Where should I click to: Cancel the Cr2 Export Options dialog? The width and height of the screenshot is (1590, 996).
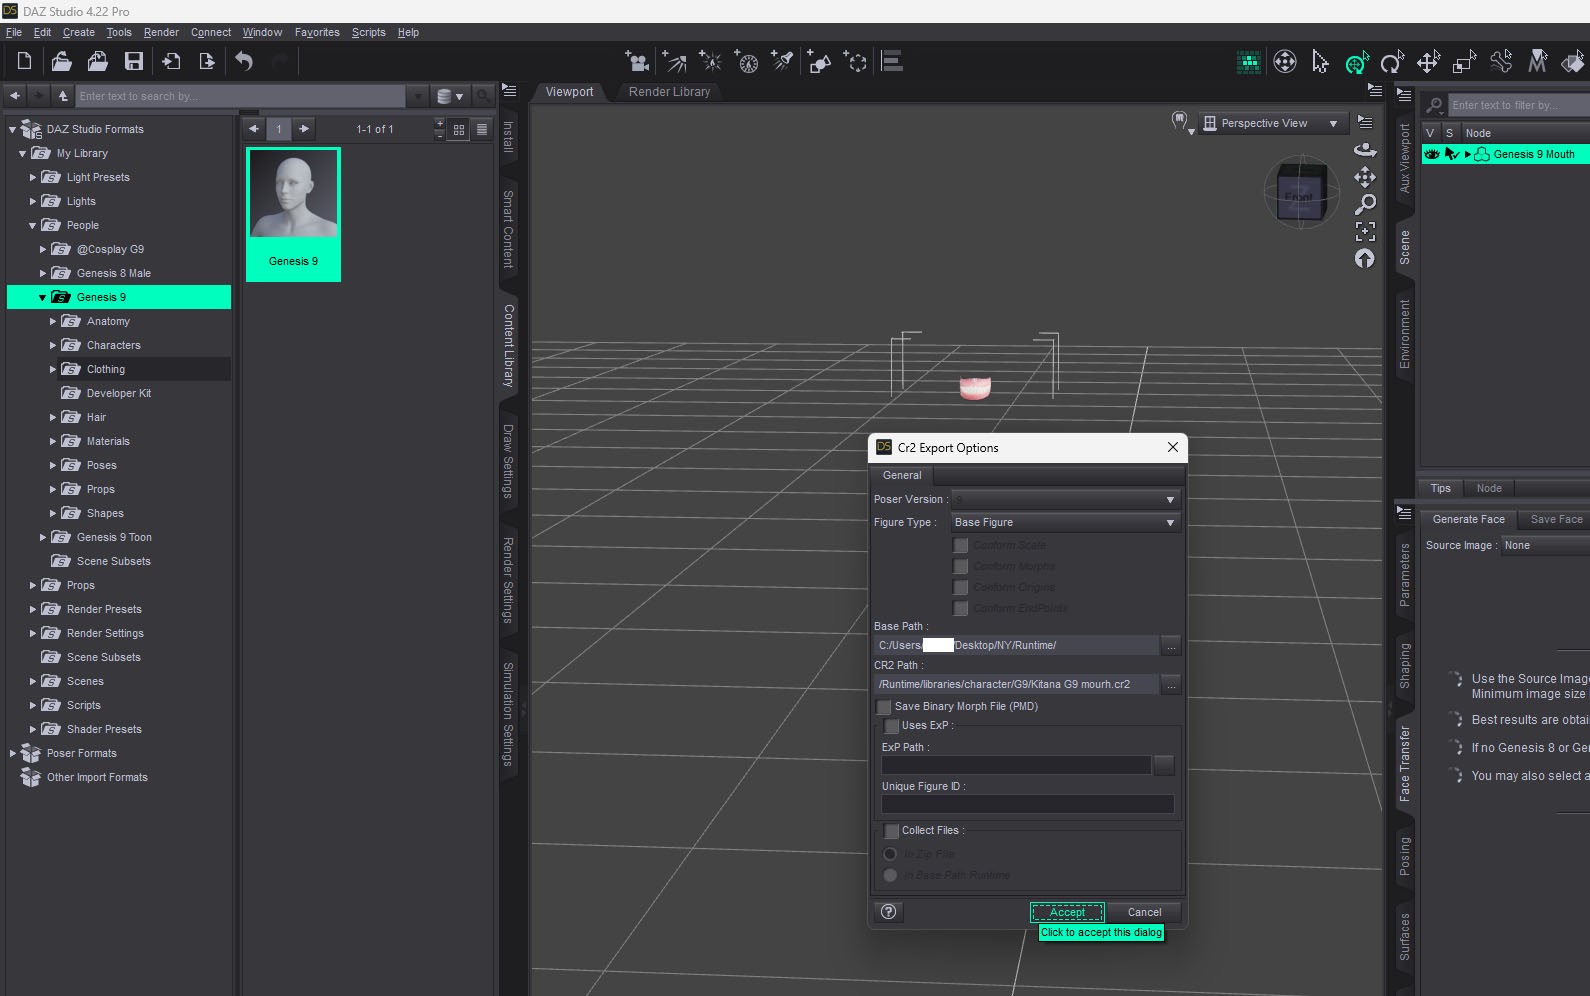point(1144,912)
